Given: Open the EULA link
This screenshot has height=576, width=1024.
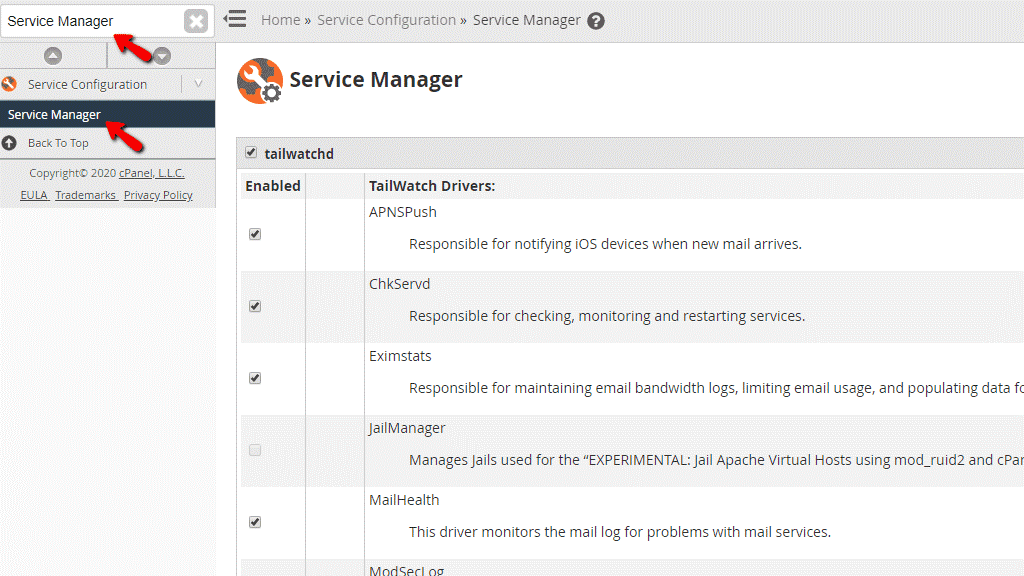Looking at the screenshot, I should (x=34, y=195).
